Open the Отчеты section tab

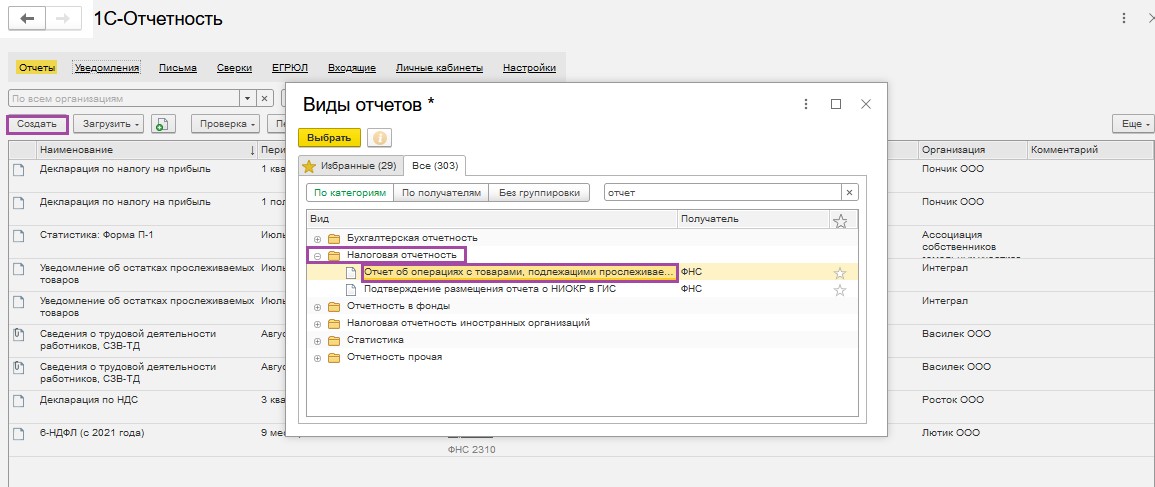point(37,68)
